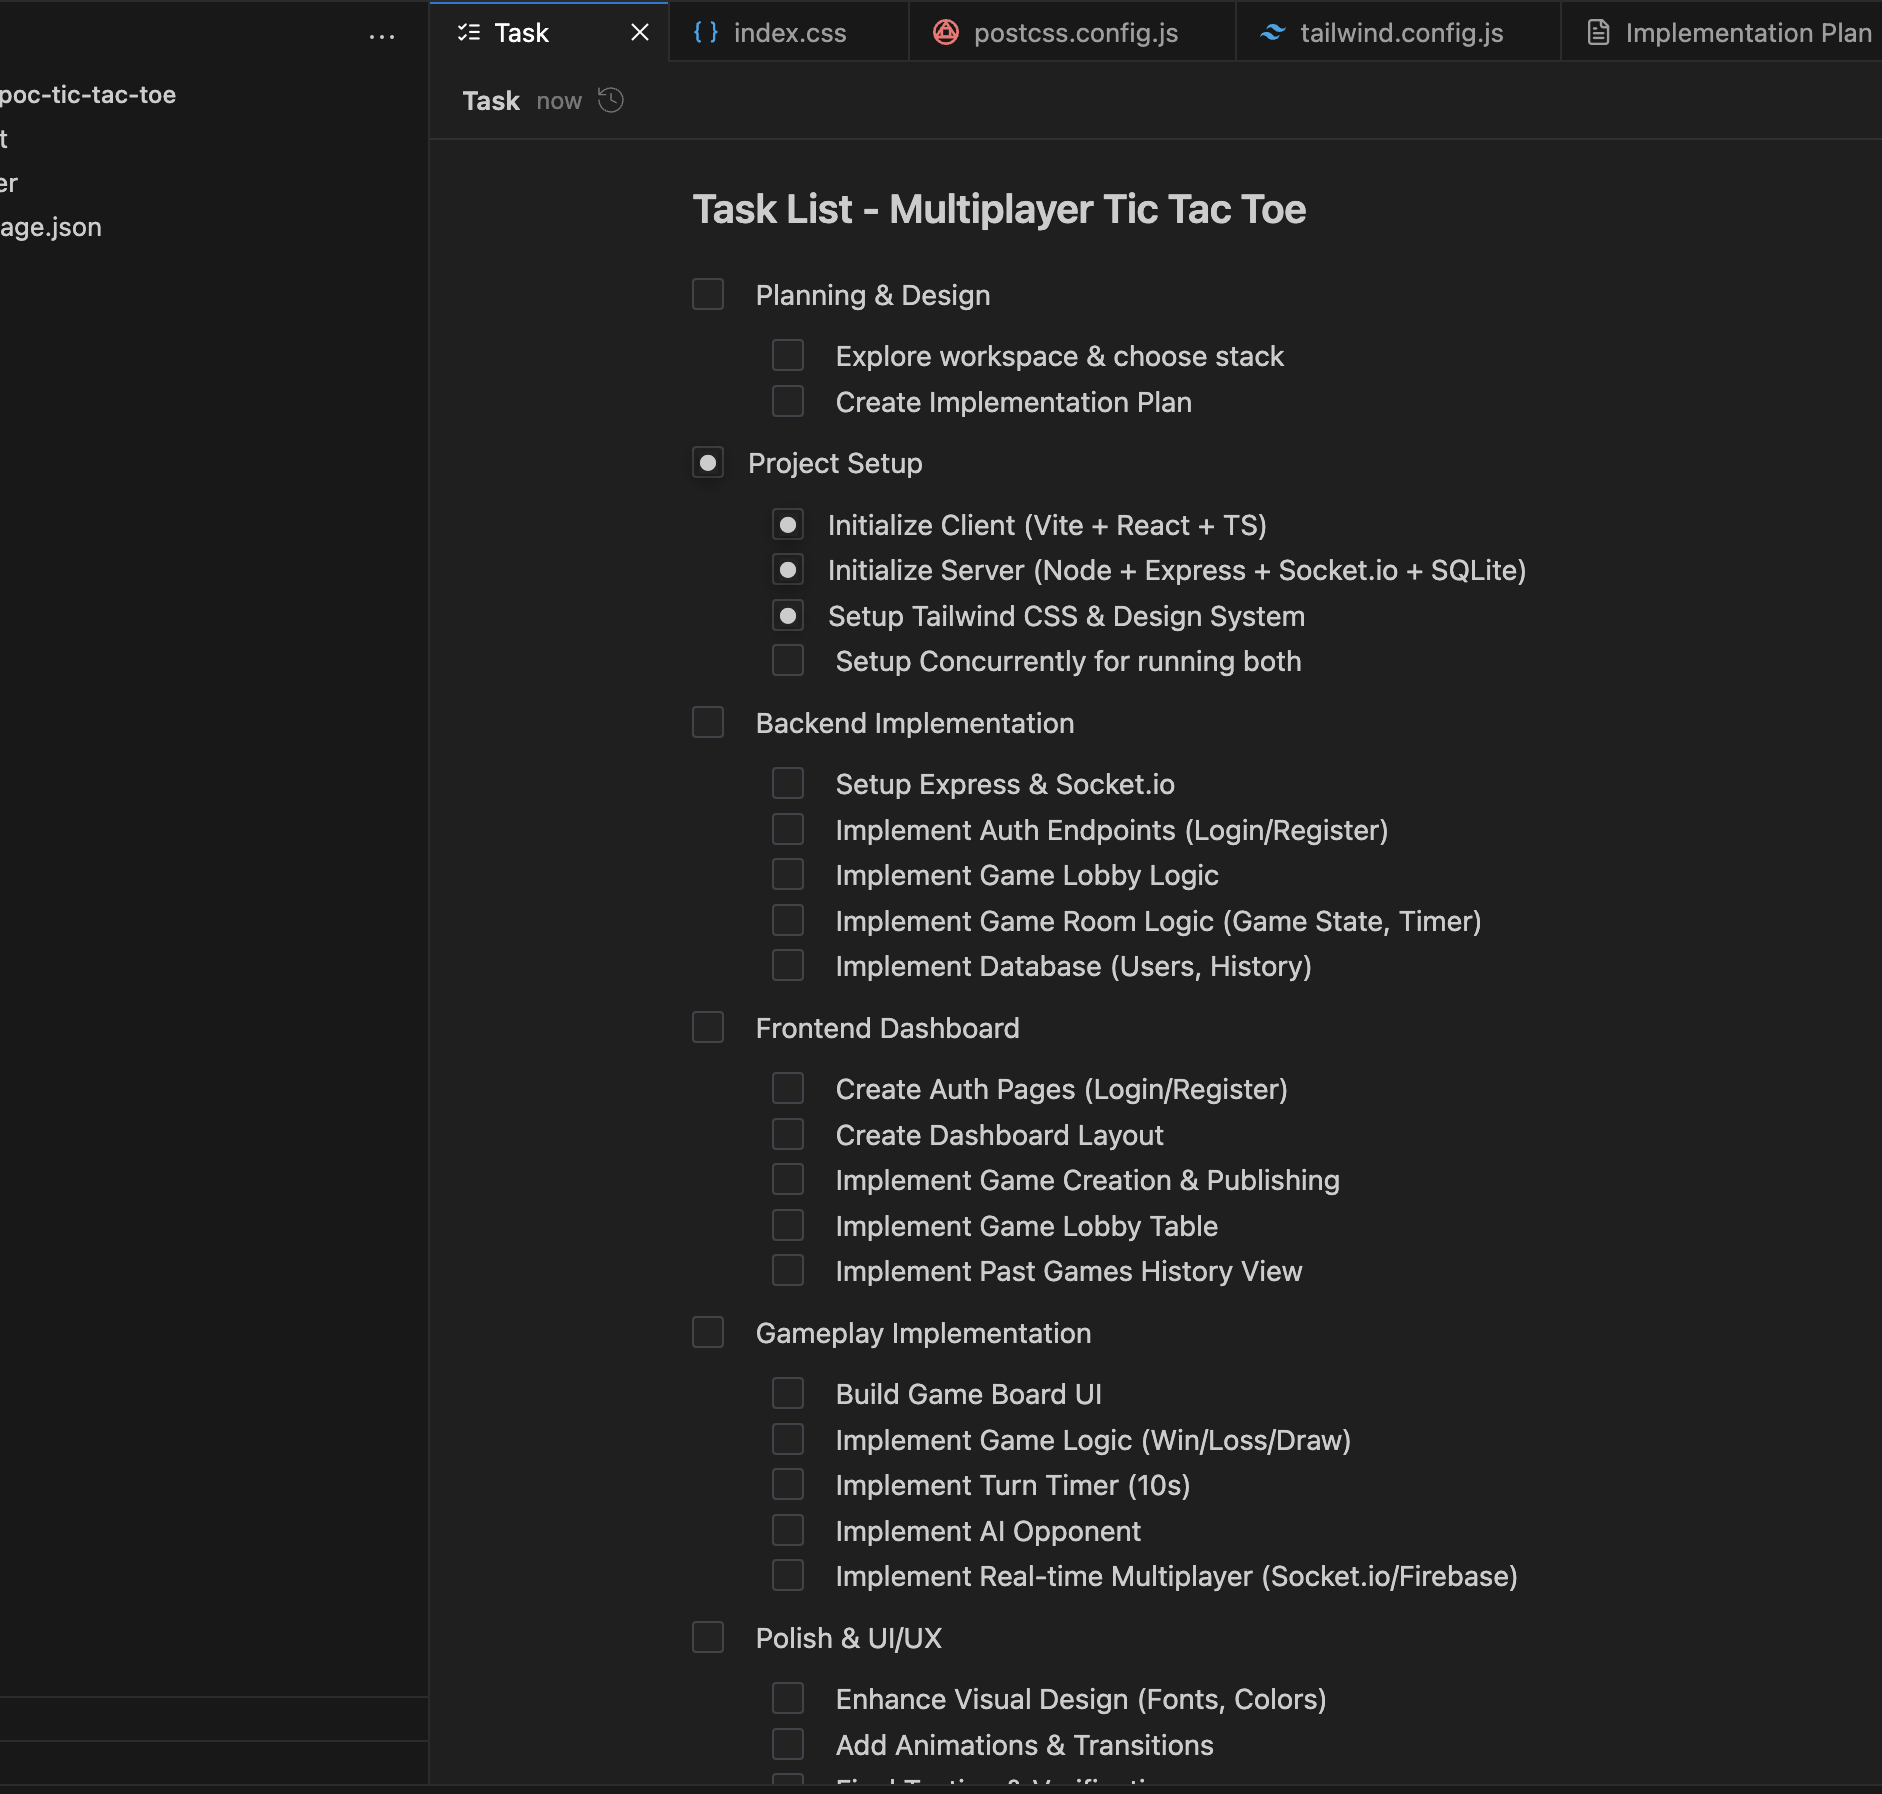Image resolution: width=1882 pixels, height=1794 pixels.
Task: Click the {} icon on the index.css tab
Action: (705, 32)
